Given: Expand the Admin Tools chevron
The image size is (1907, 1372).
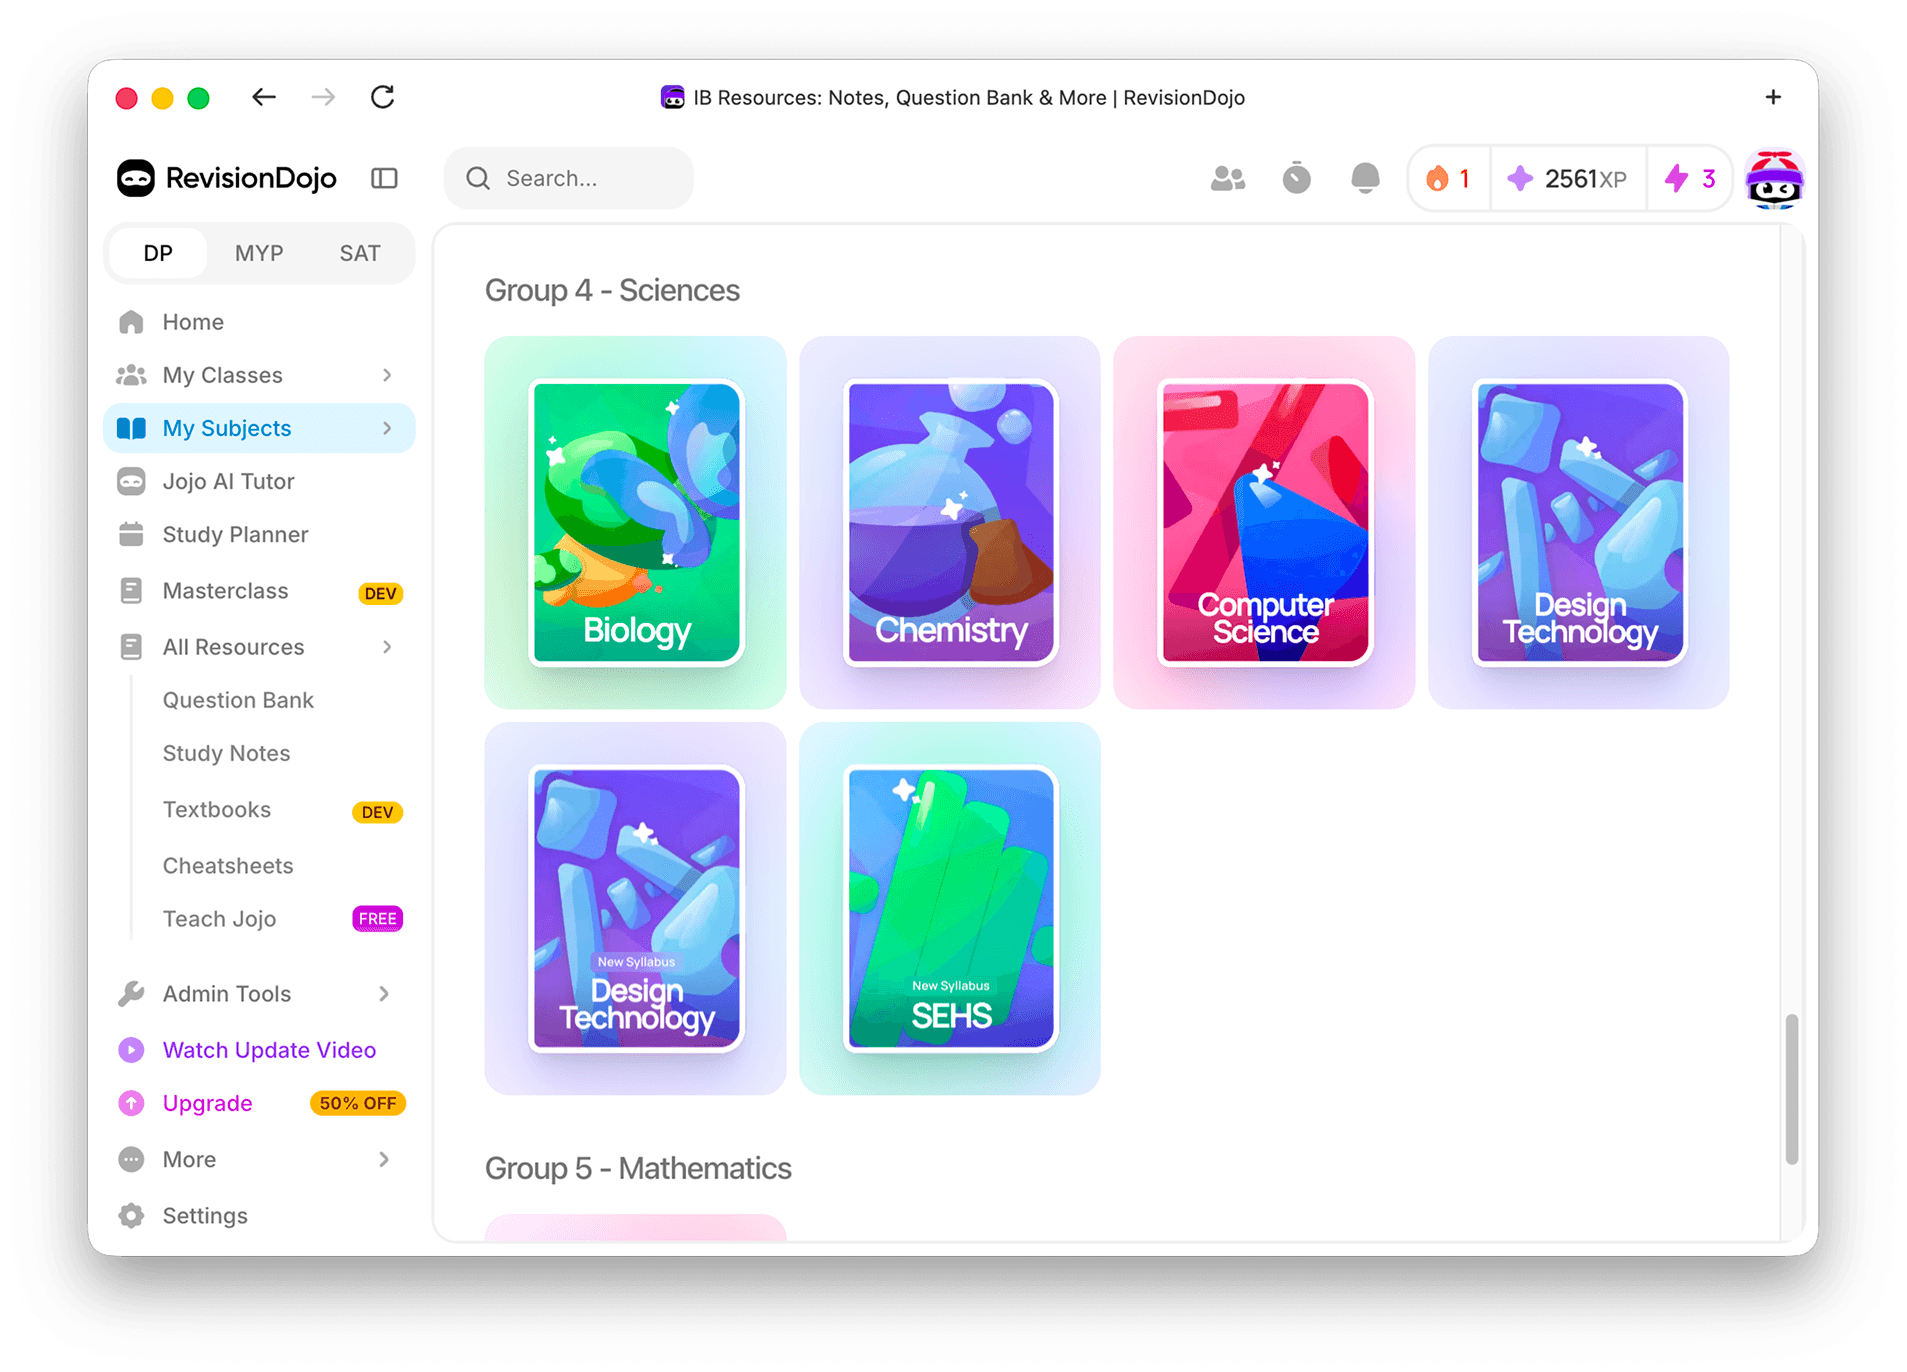Looking at the screenshot, I should [385, 994].
